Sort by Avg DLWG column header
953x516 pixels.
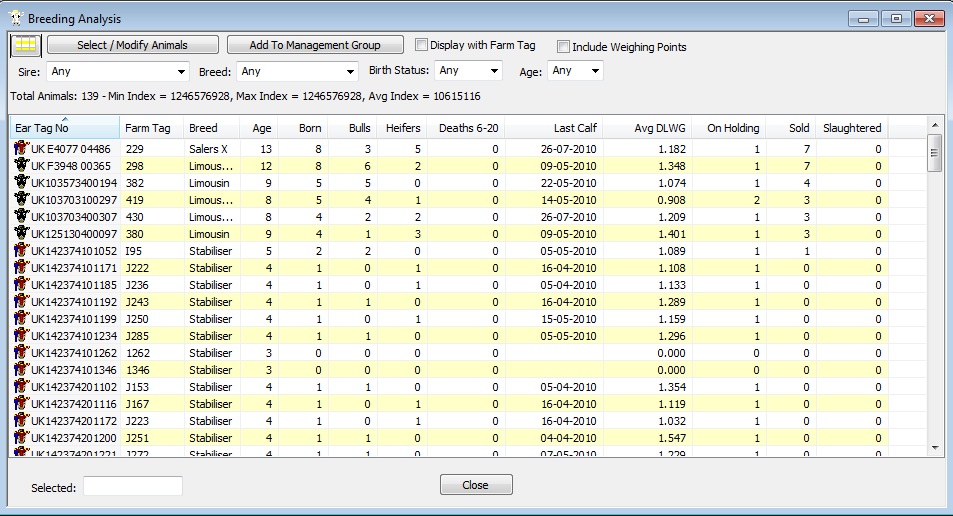647,128
